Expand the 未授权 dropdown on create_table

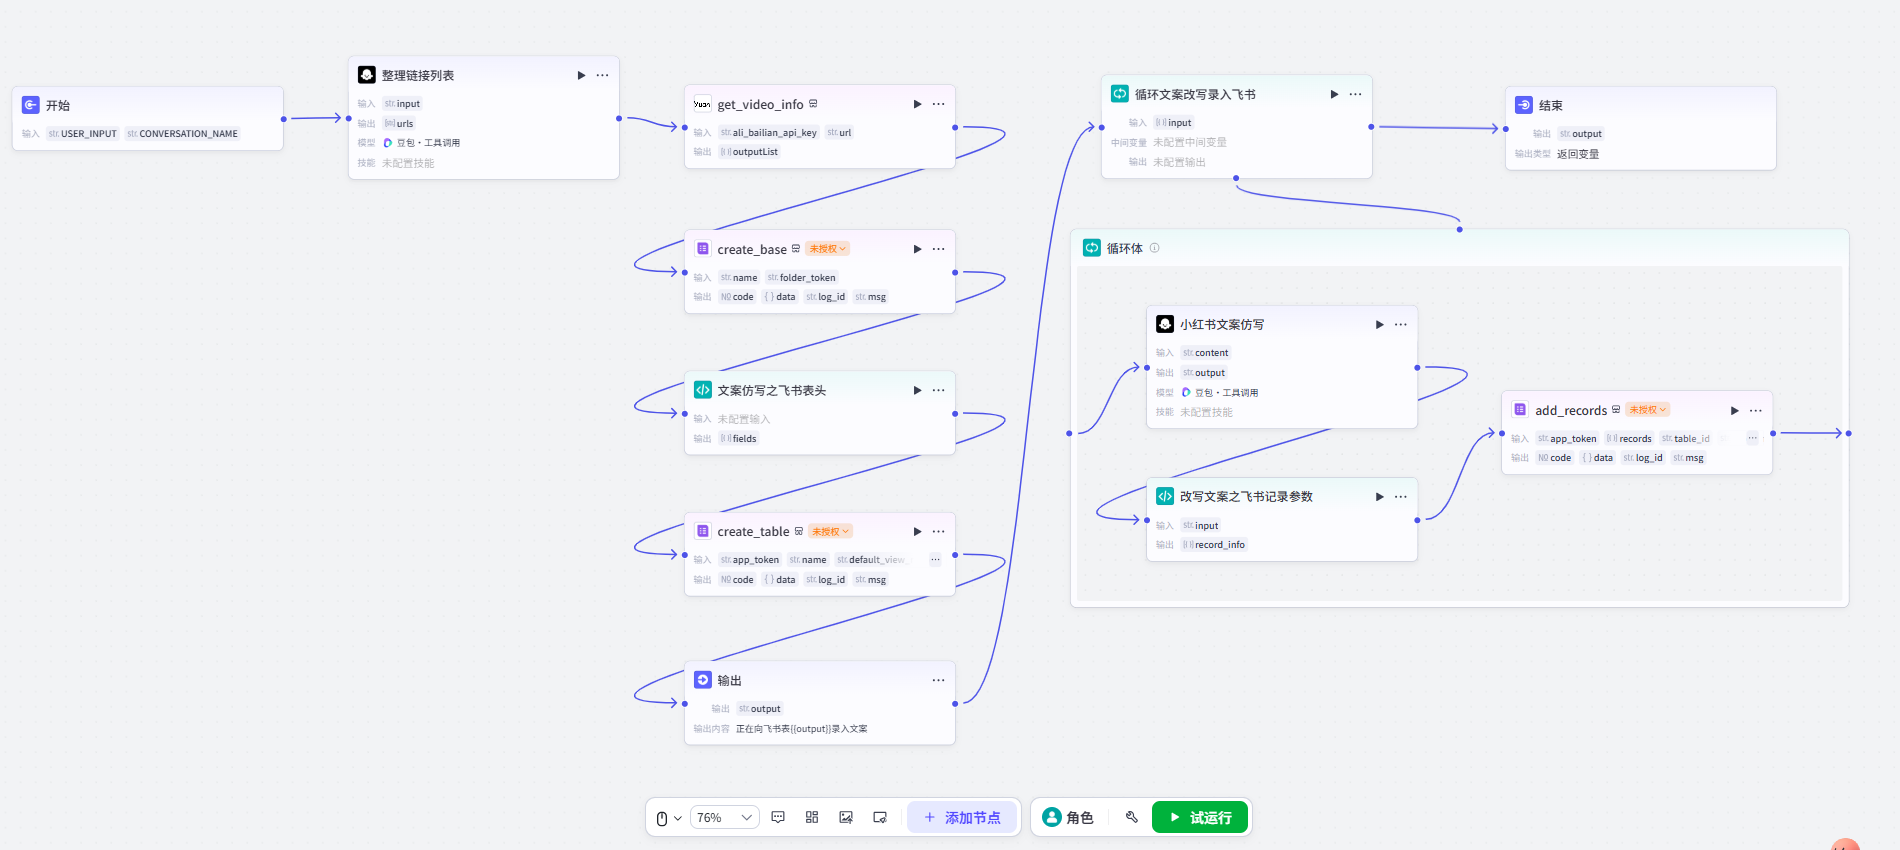(830, 532)
